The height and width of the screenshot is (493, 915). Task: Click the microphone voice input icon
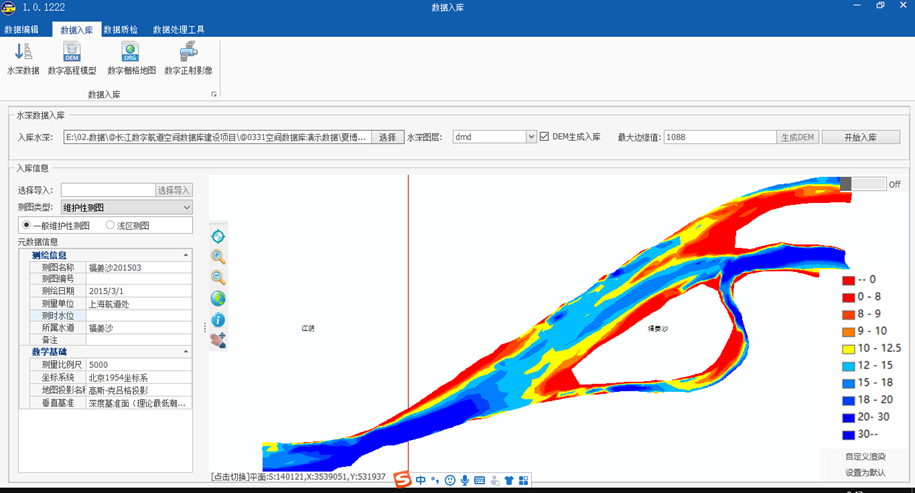click(465, 480)
